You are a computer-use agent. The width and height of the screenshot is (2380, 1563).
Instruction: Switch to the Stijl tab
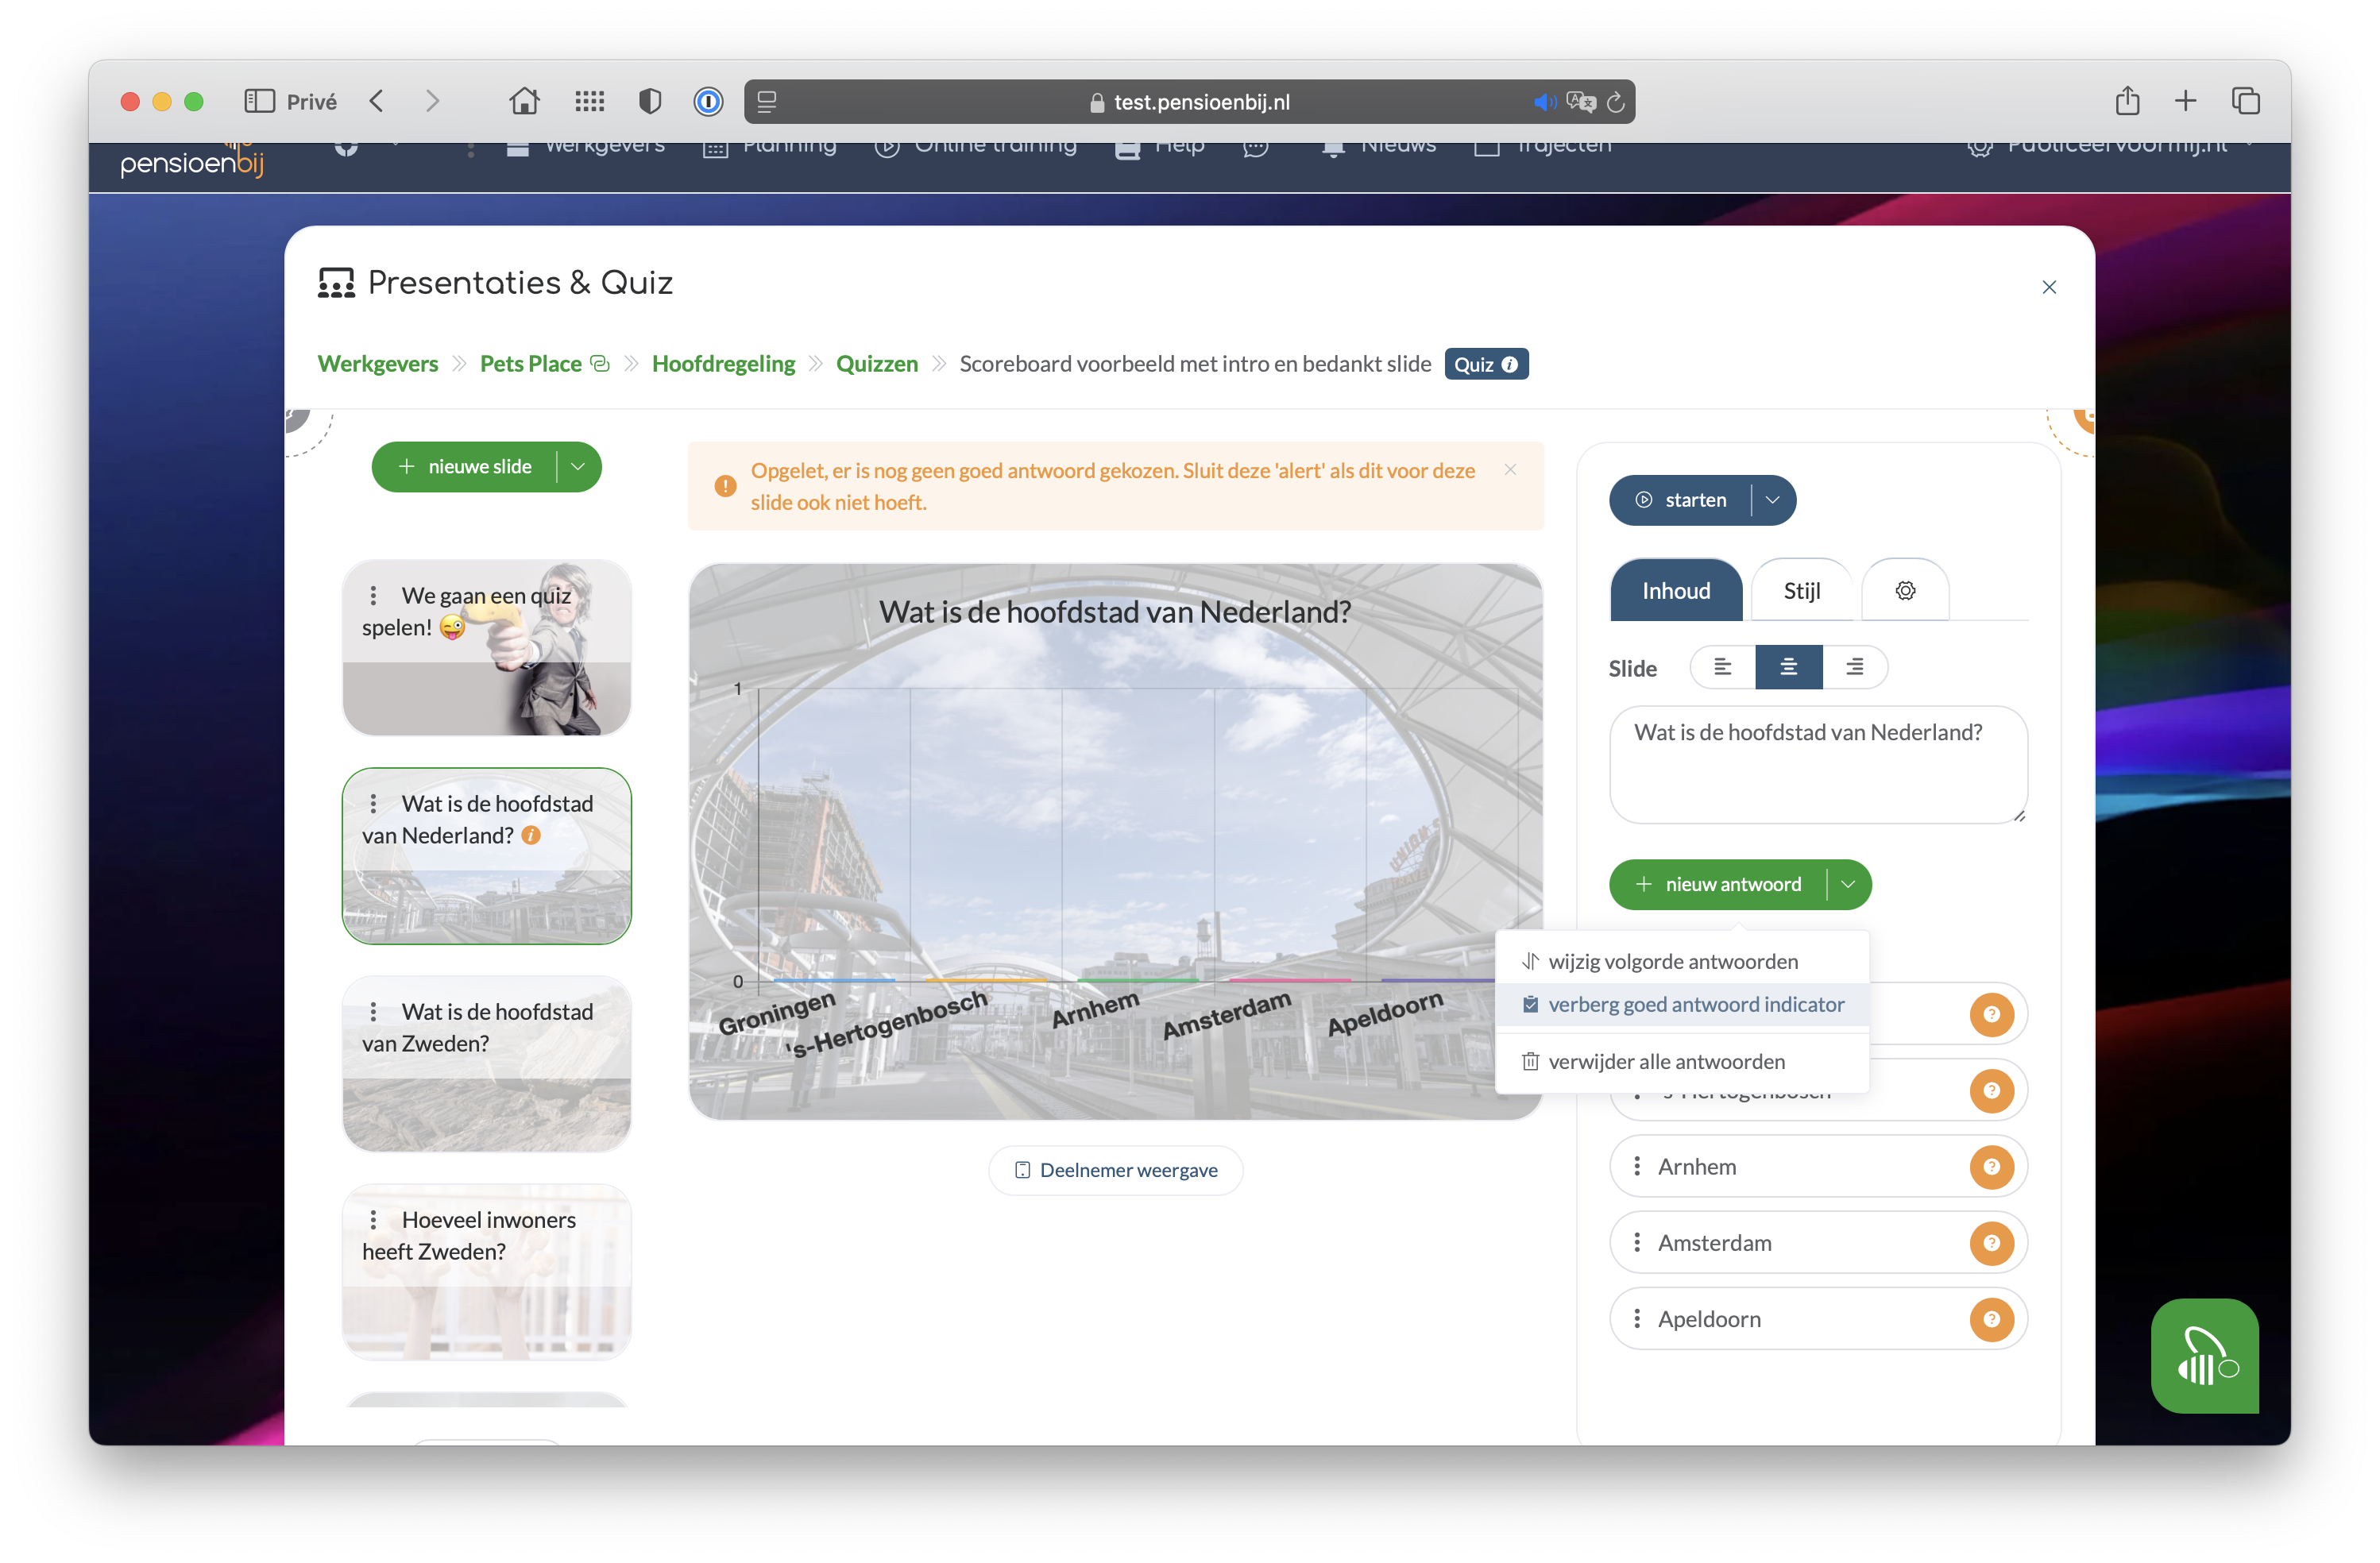(1801, 590)
